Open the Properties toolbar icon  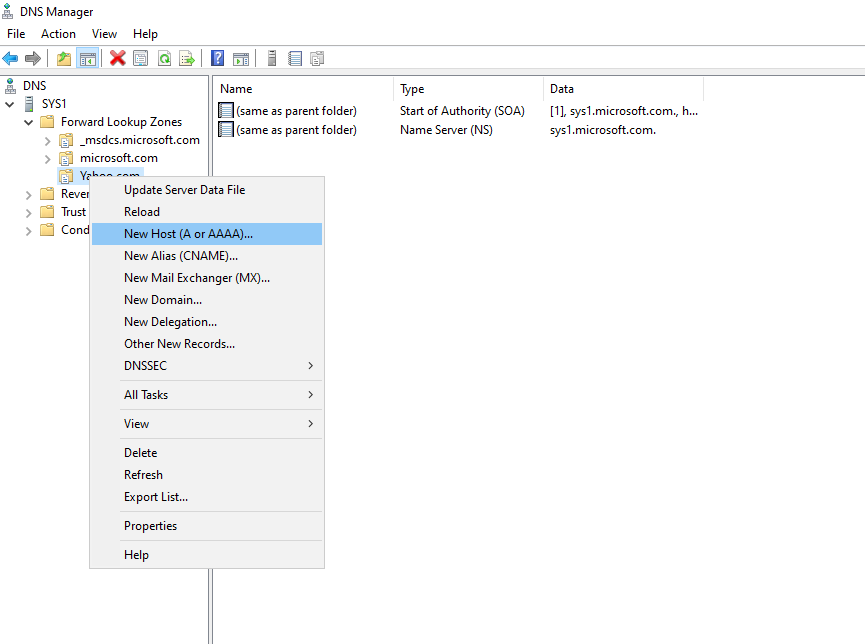[x=141, y=58]
